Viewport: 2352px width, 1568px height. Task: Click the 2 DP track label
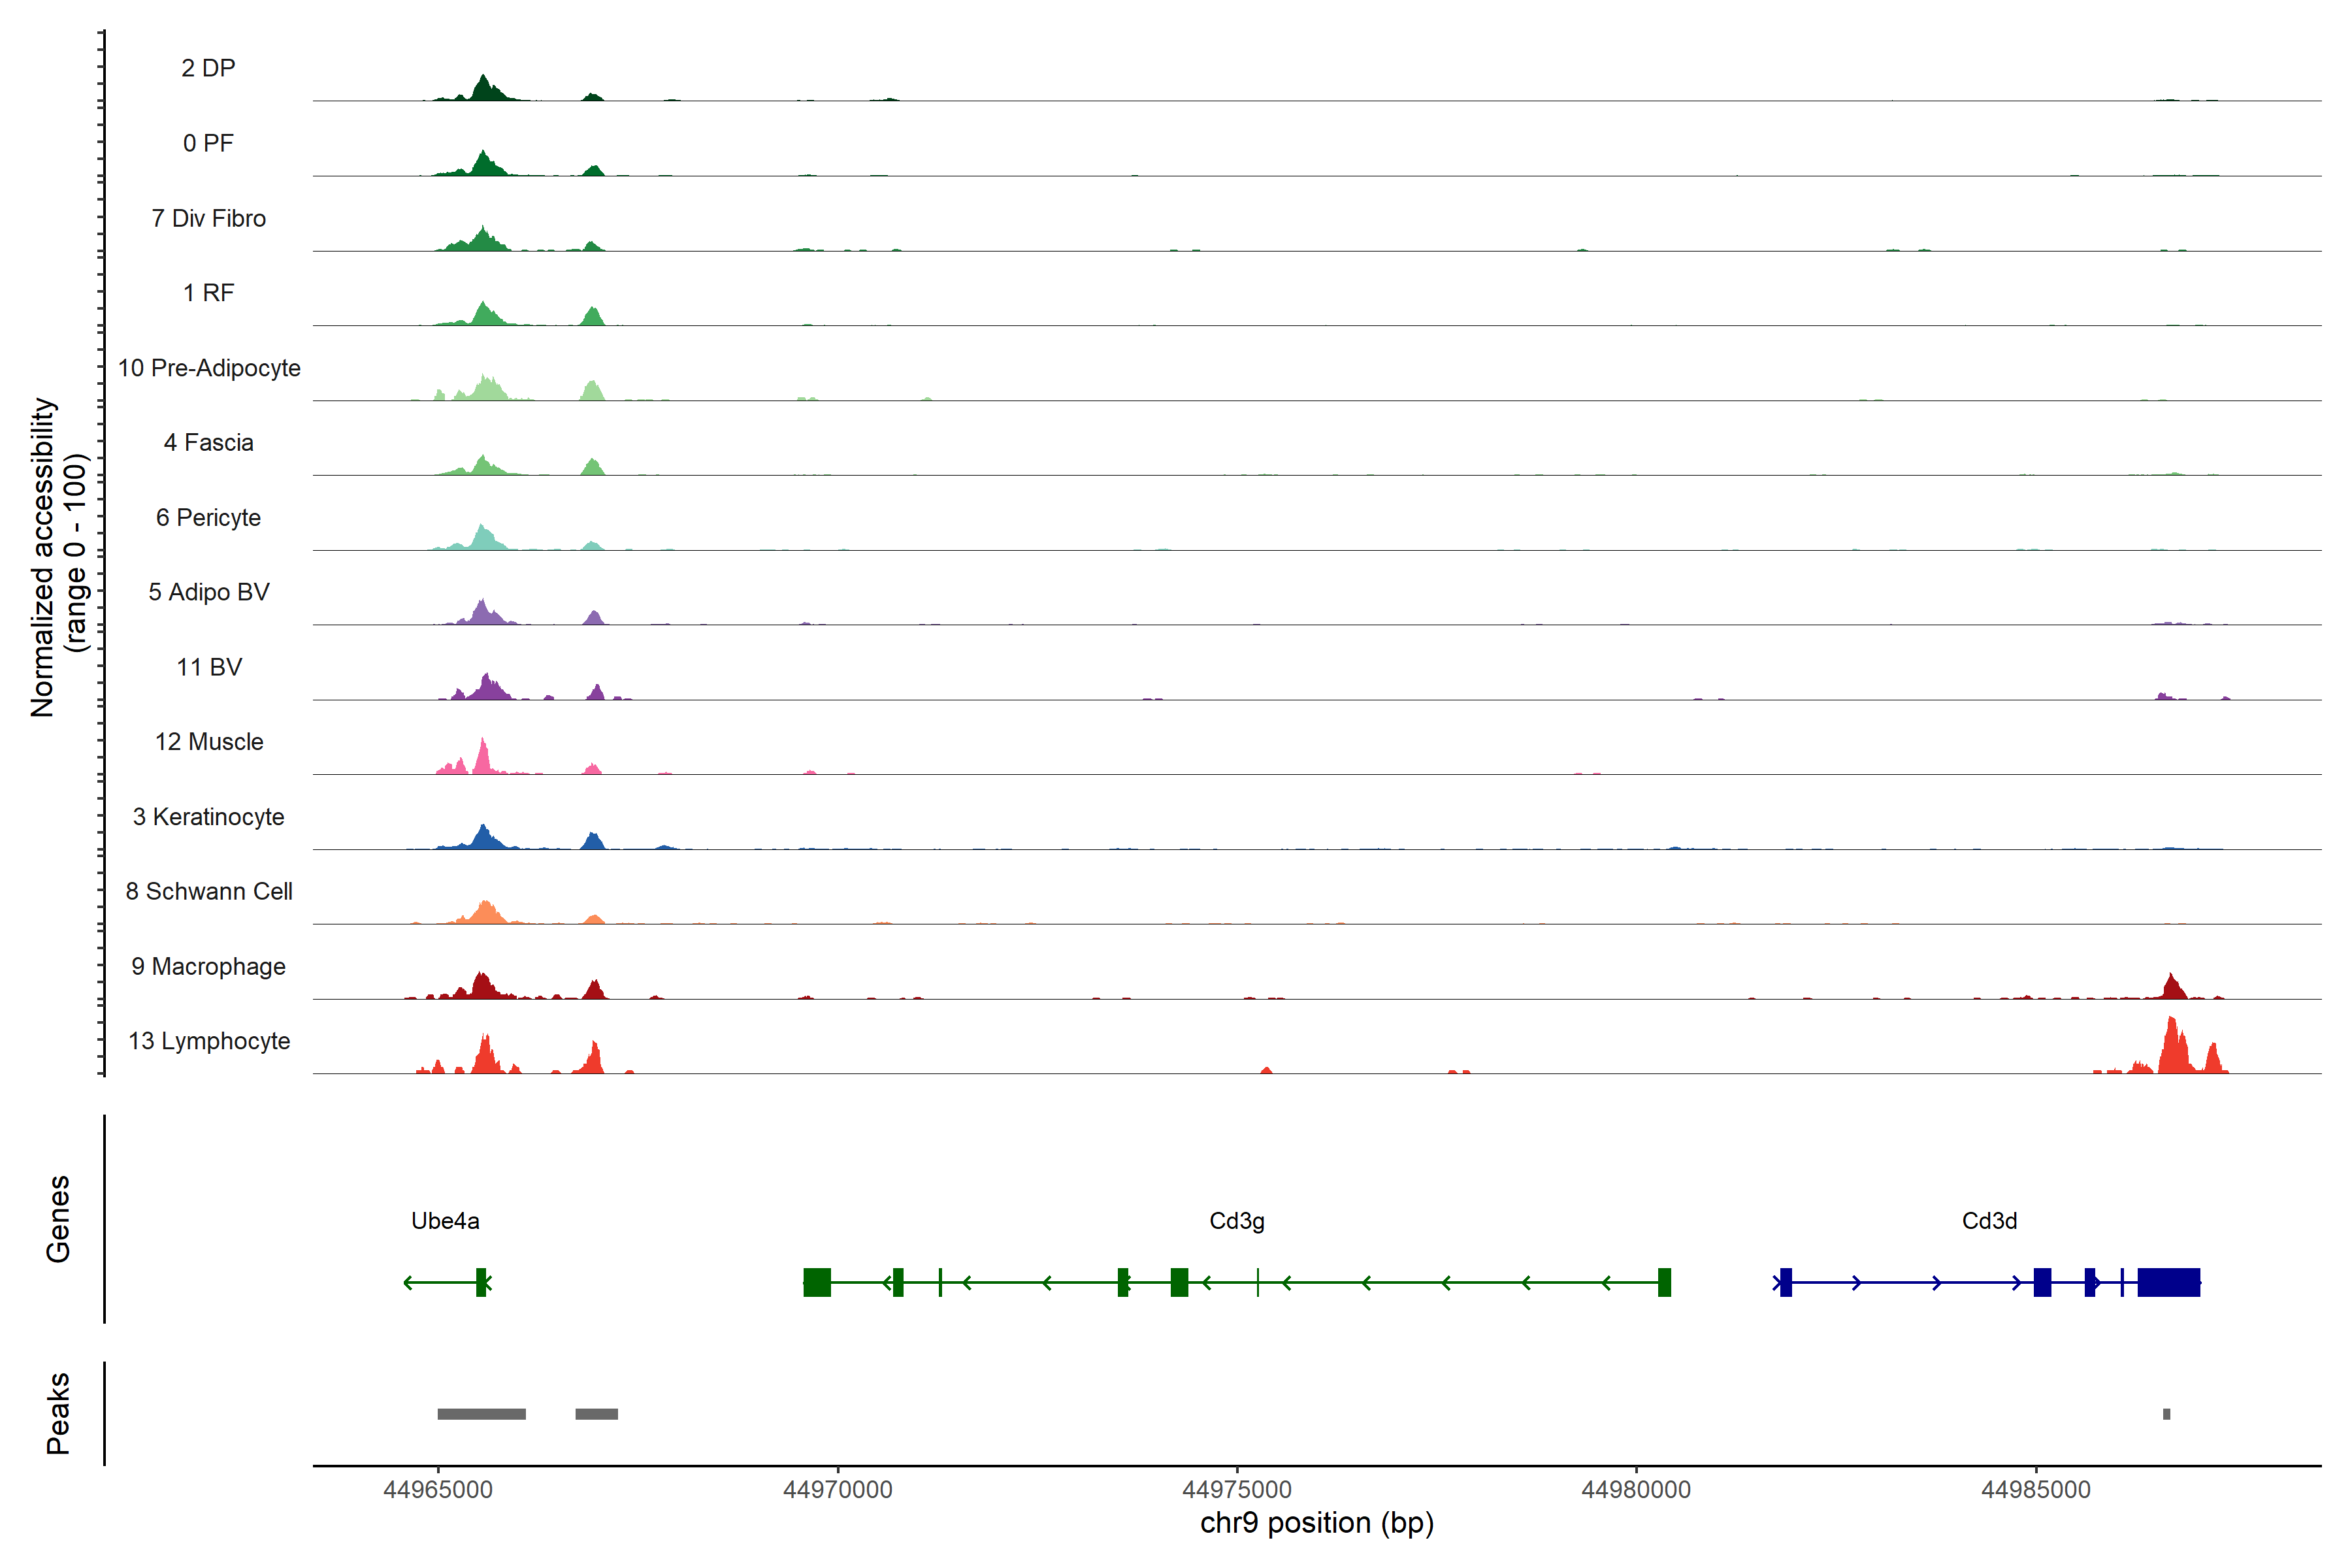coord(208,68)
